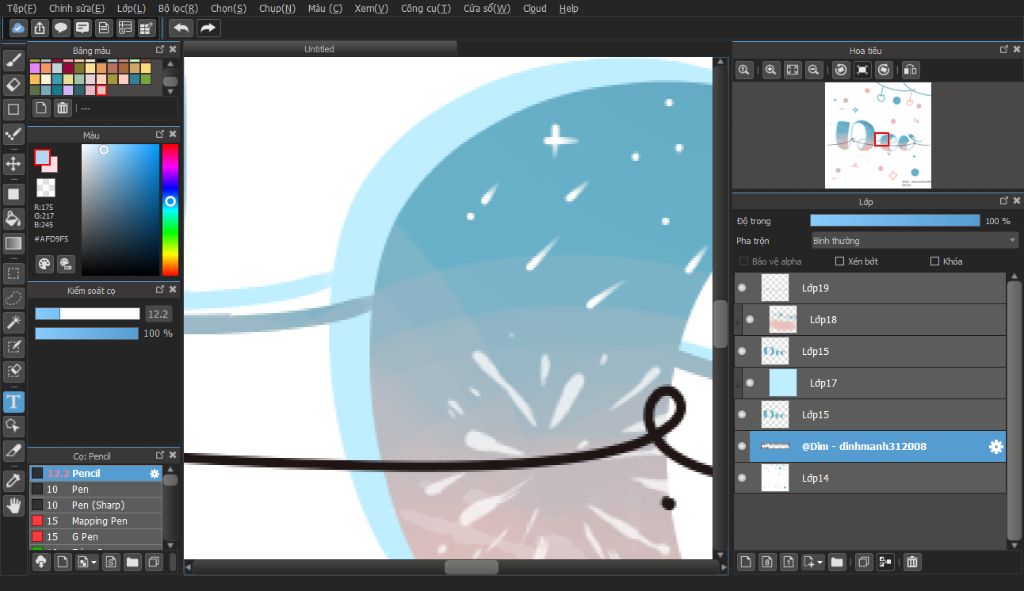Create a new layer folder
The width and height of the screenshot is (1024, 591).
click(x=837, y=562)
